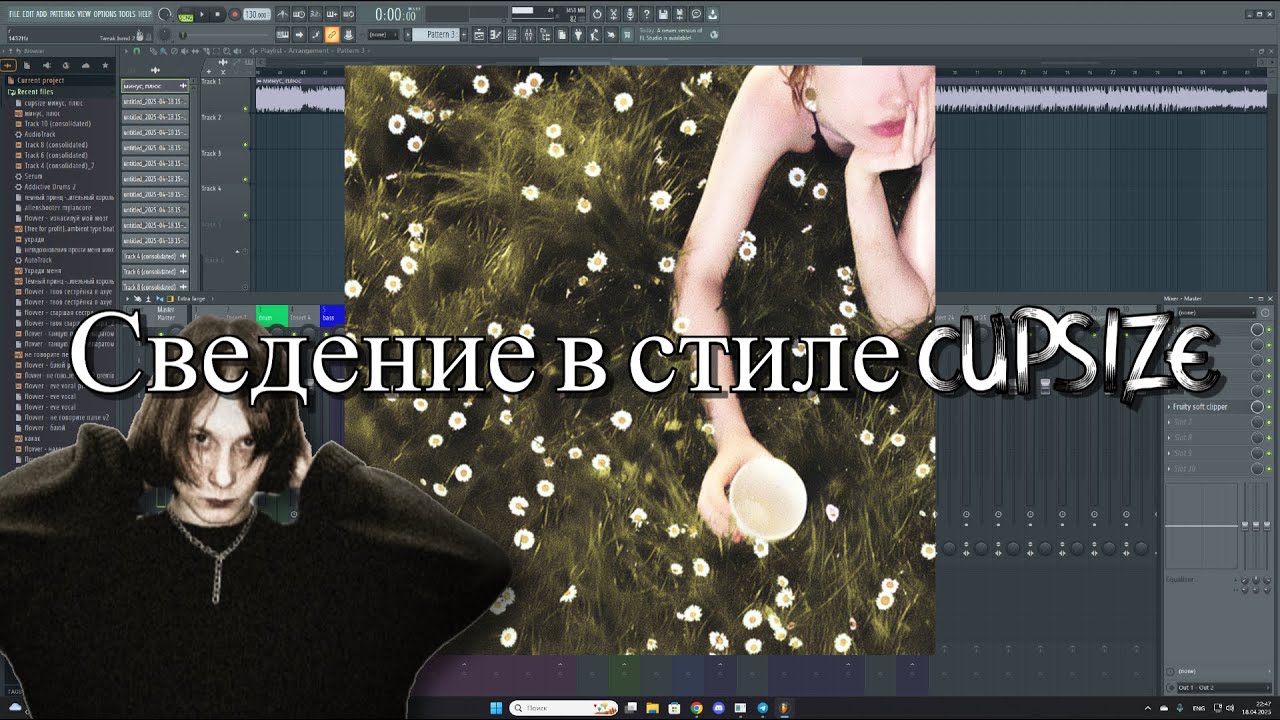
Task: Click the help question-mark icon in toolbar
Action: pyautogui.click(x=646, y=14)
